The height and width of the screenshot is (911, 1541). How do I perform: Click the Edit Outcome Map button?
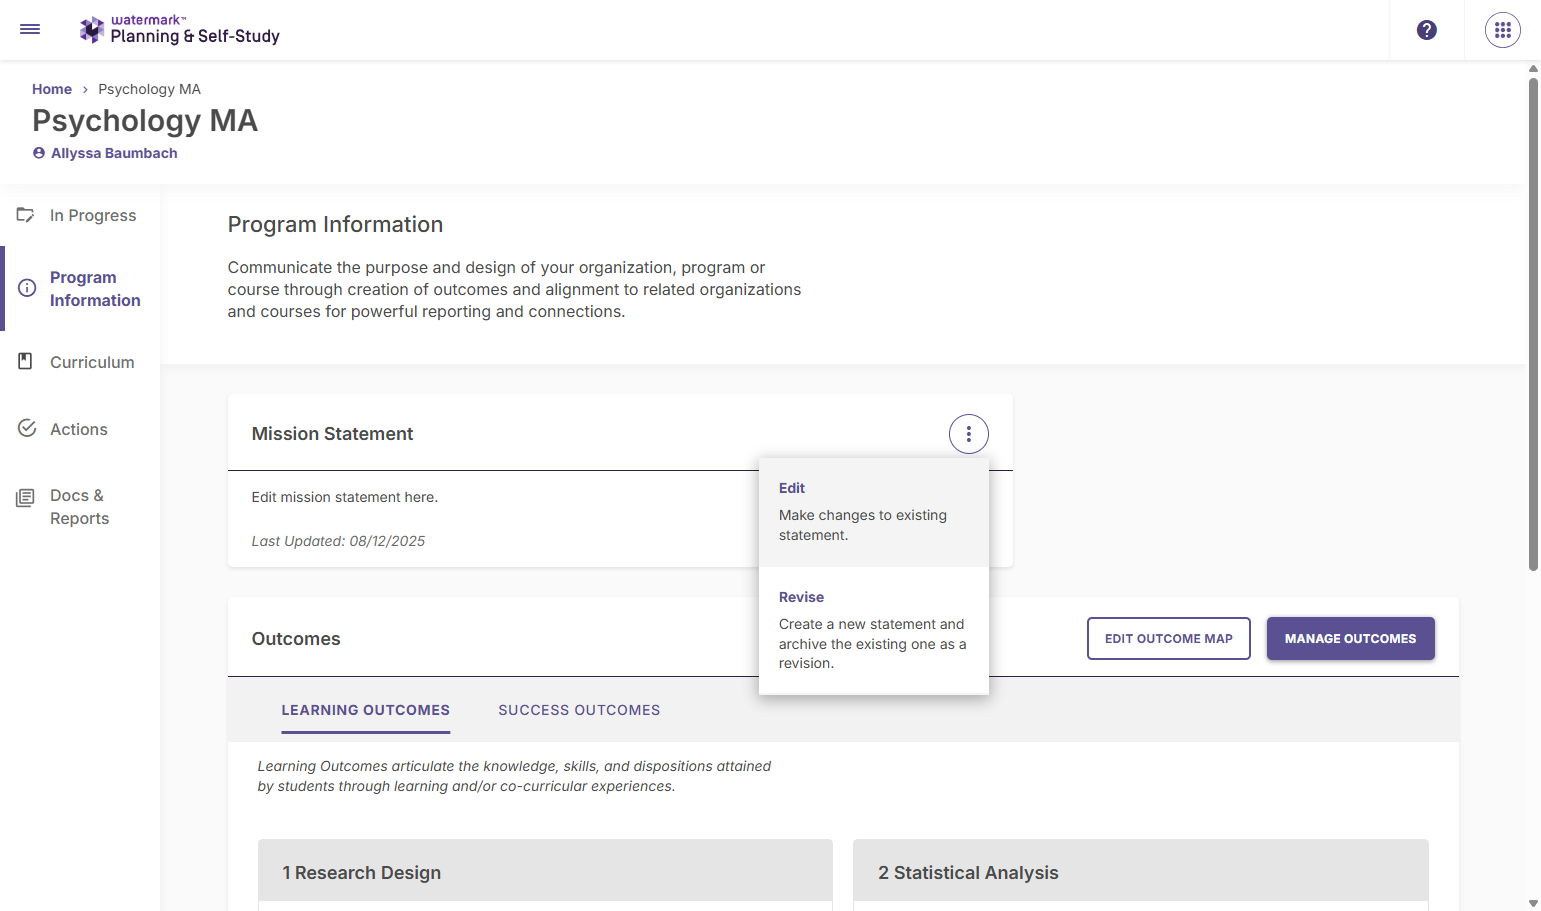(1169, 639)
